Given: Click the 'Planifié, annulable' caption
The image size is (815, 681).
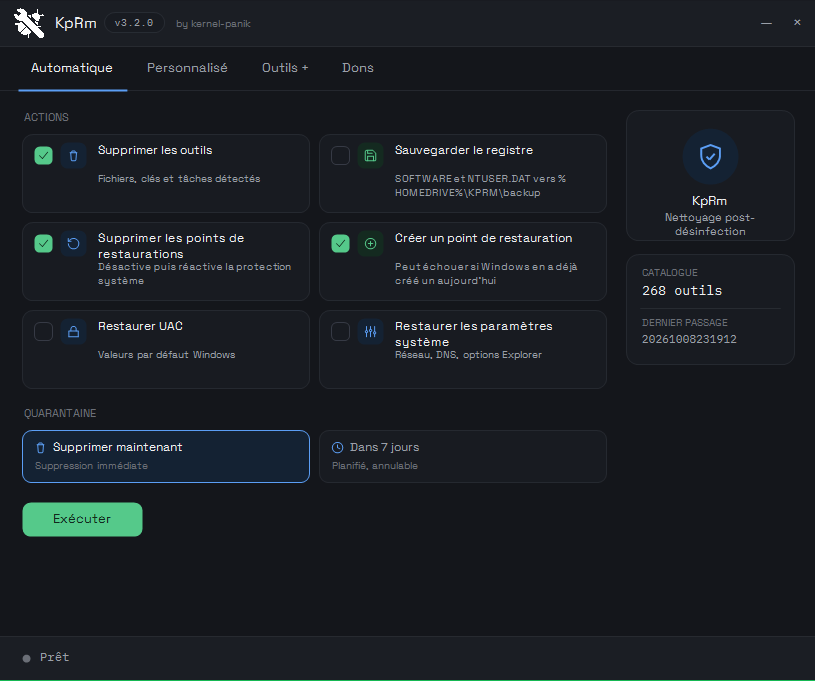Looking at the screenshot, I should 375,466.
